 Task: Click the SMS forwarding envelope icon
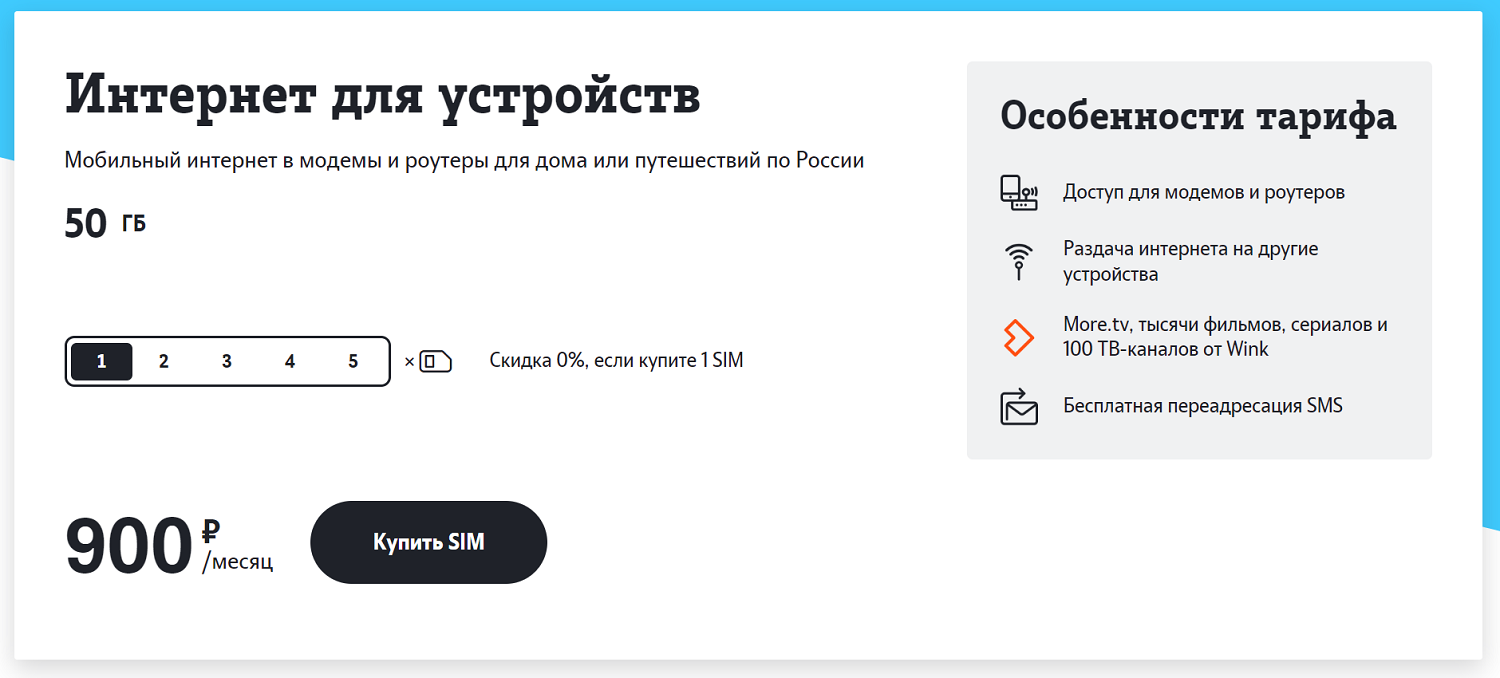point(1019,406)
